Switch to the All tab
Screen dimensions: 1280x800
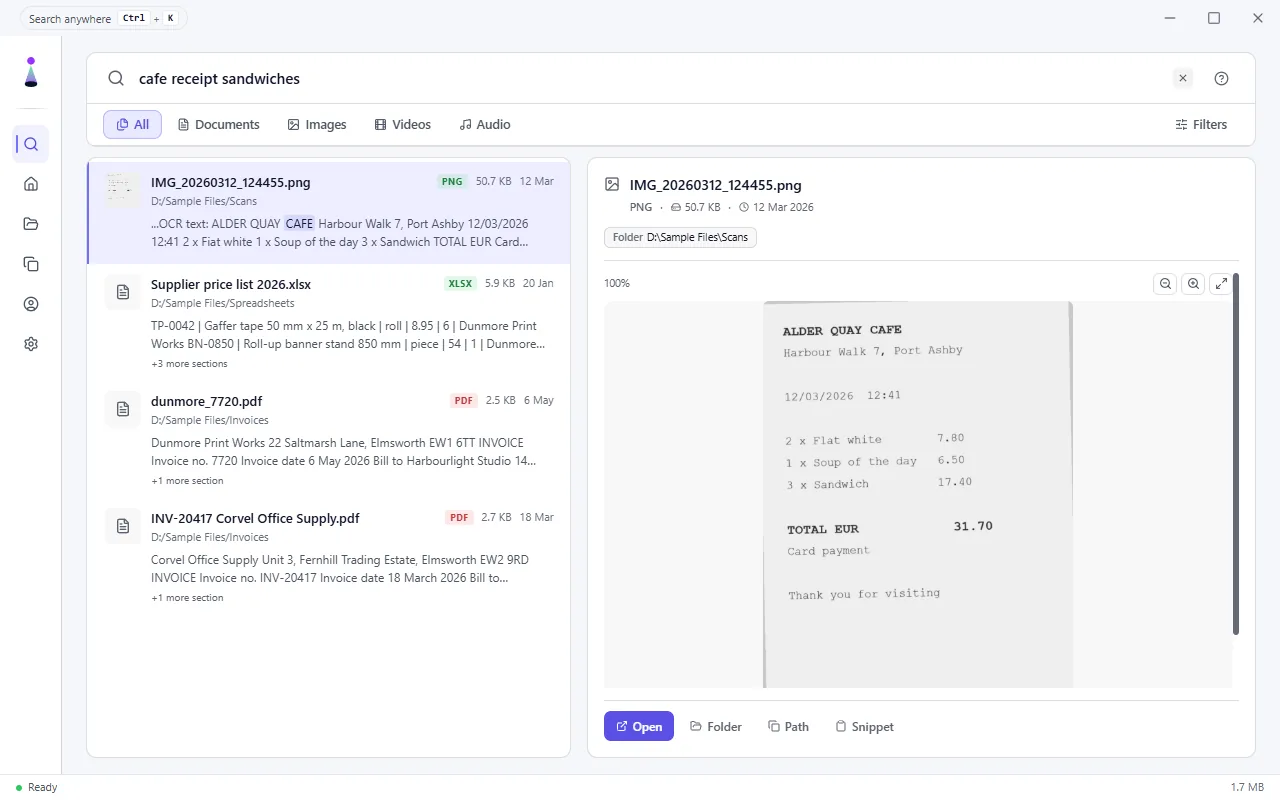[133, 125]
